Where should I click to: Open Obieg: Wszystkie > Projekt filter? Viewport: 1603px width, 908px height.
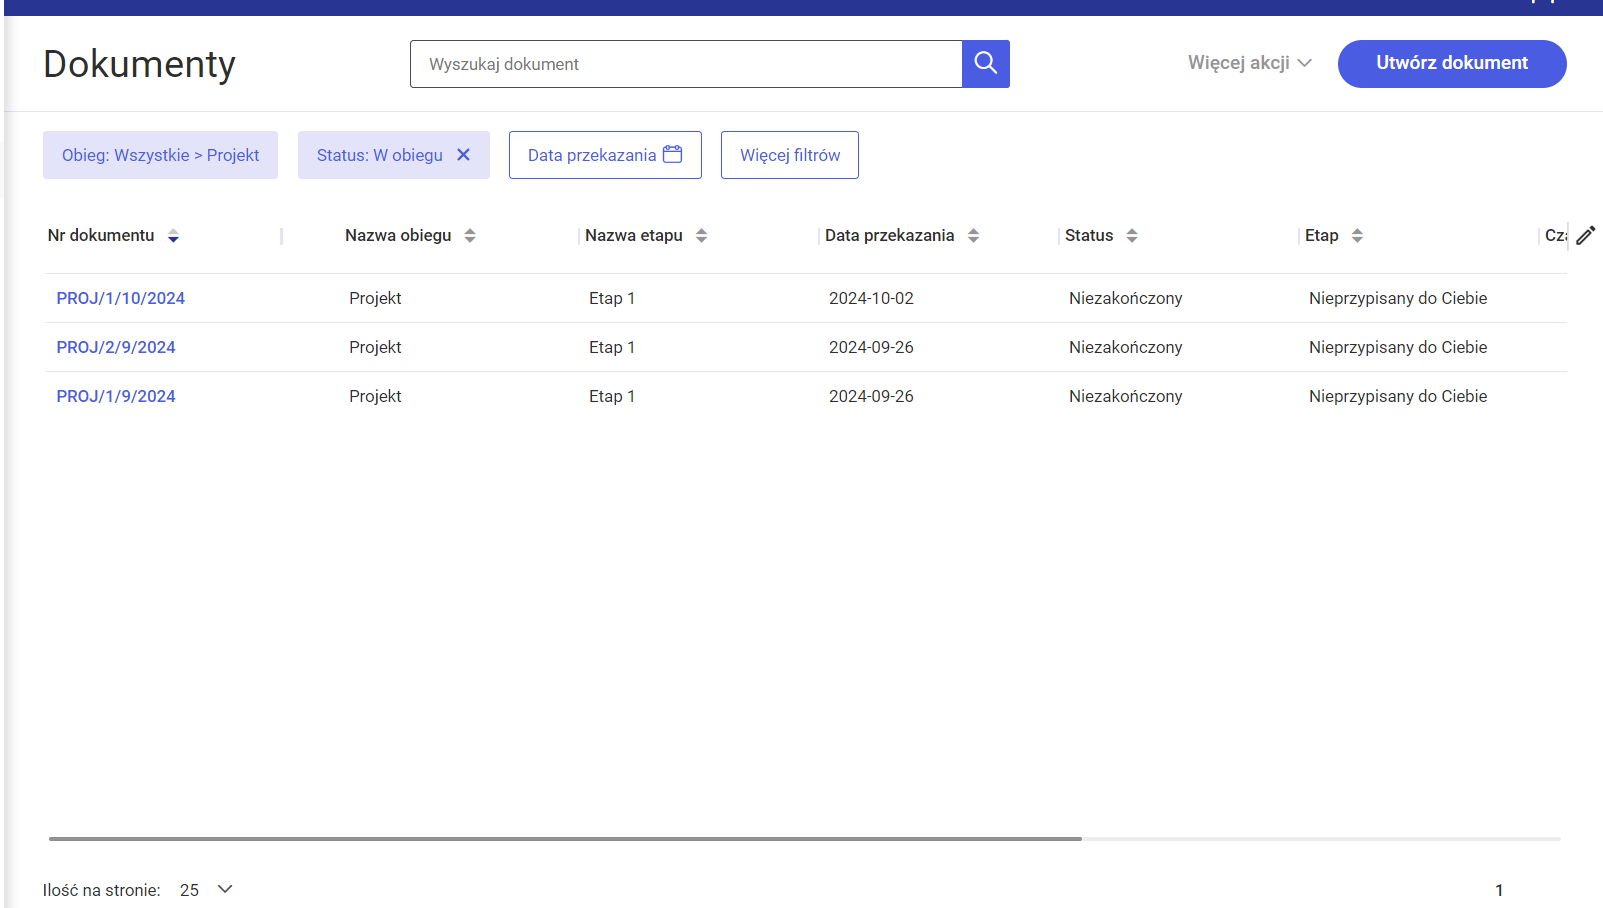(160, 155)
